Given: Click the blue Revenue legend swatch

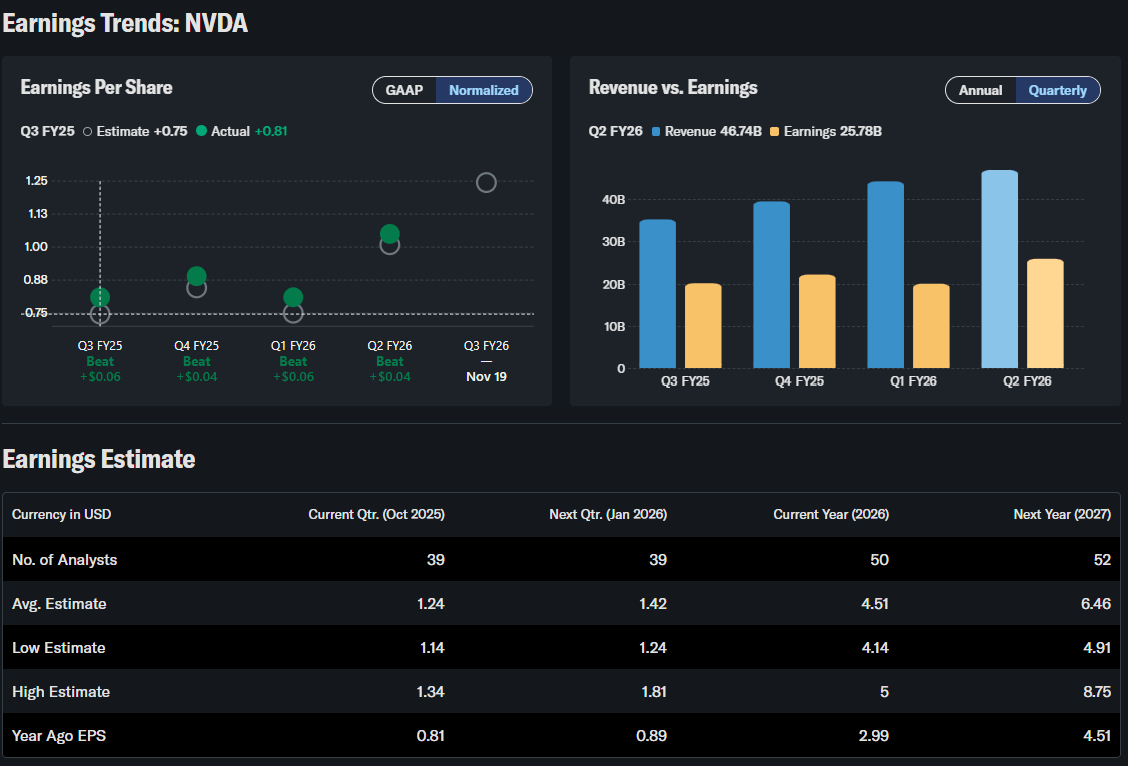Looking at the screenshot, I should click(x=656, y=131).
